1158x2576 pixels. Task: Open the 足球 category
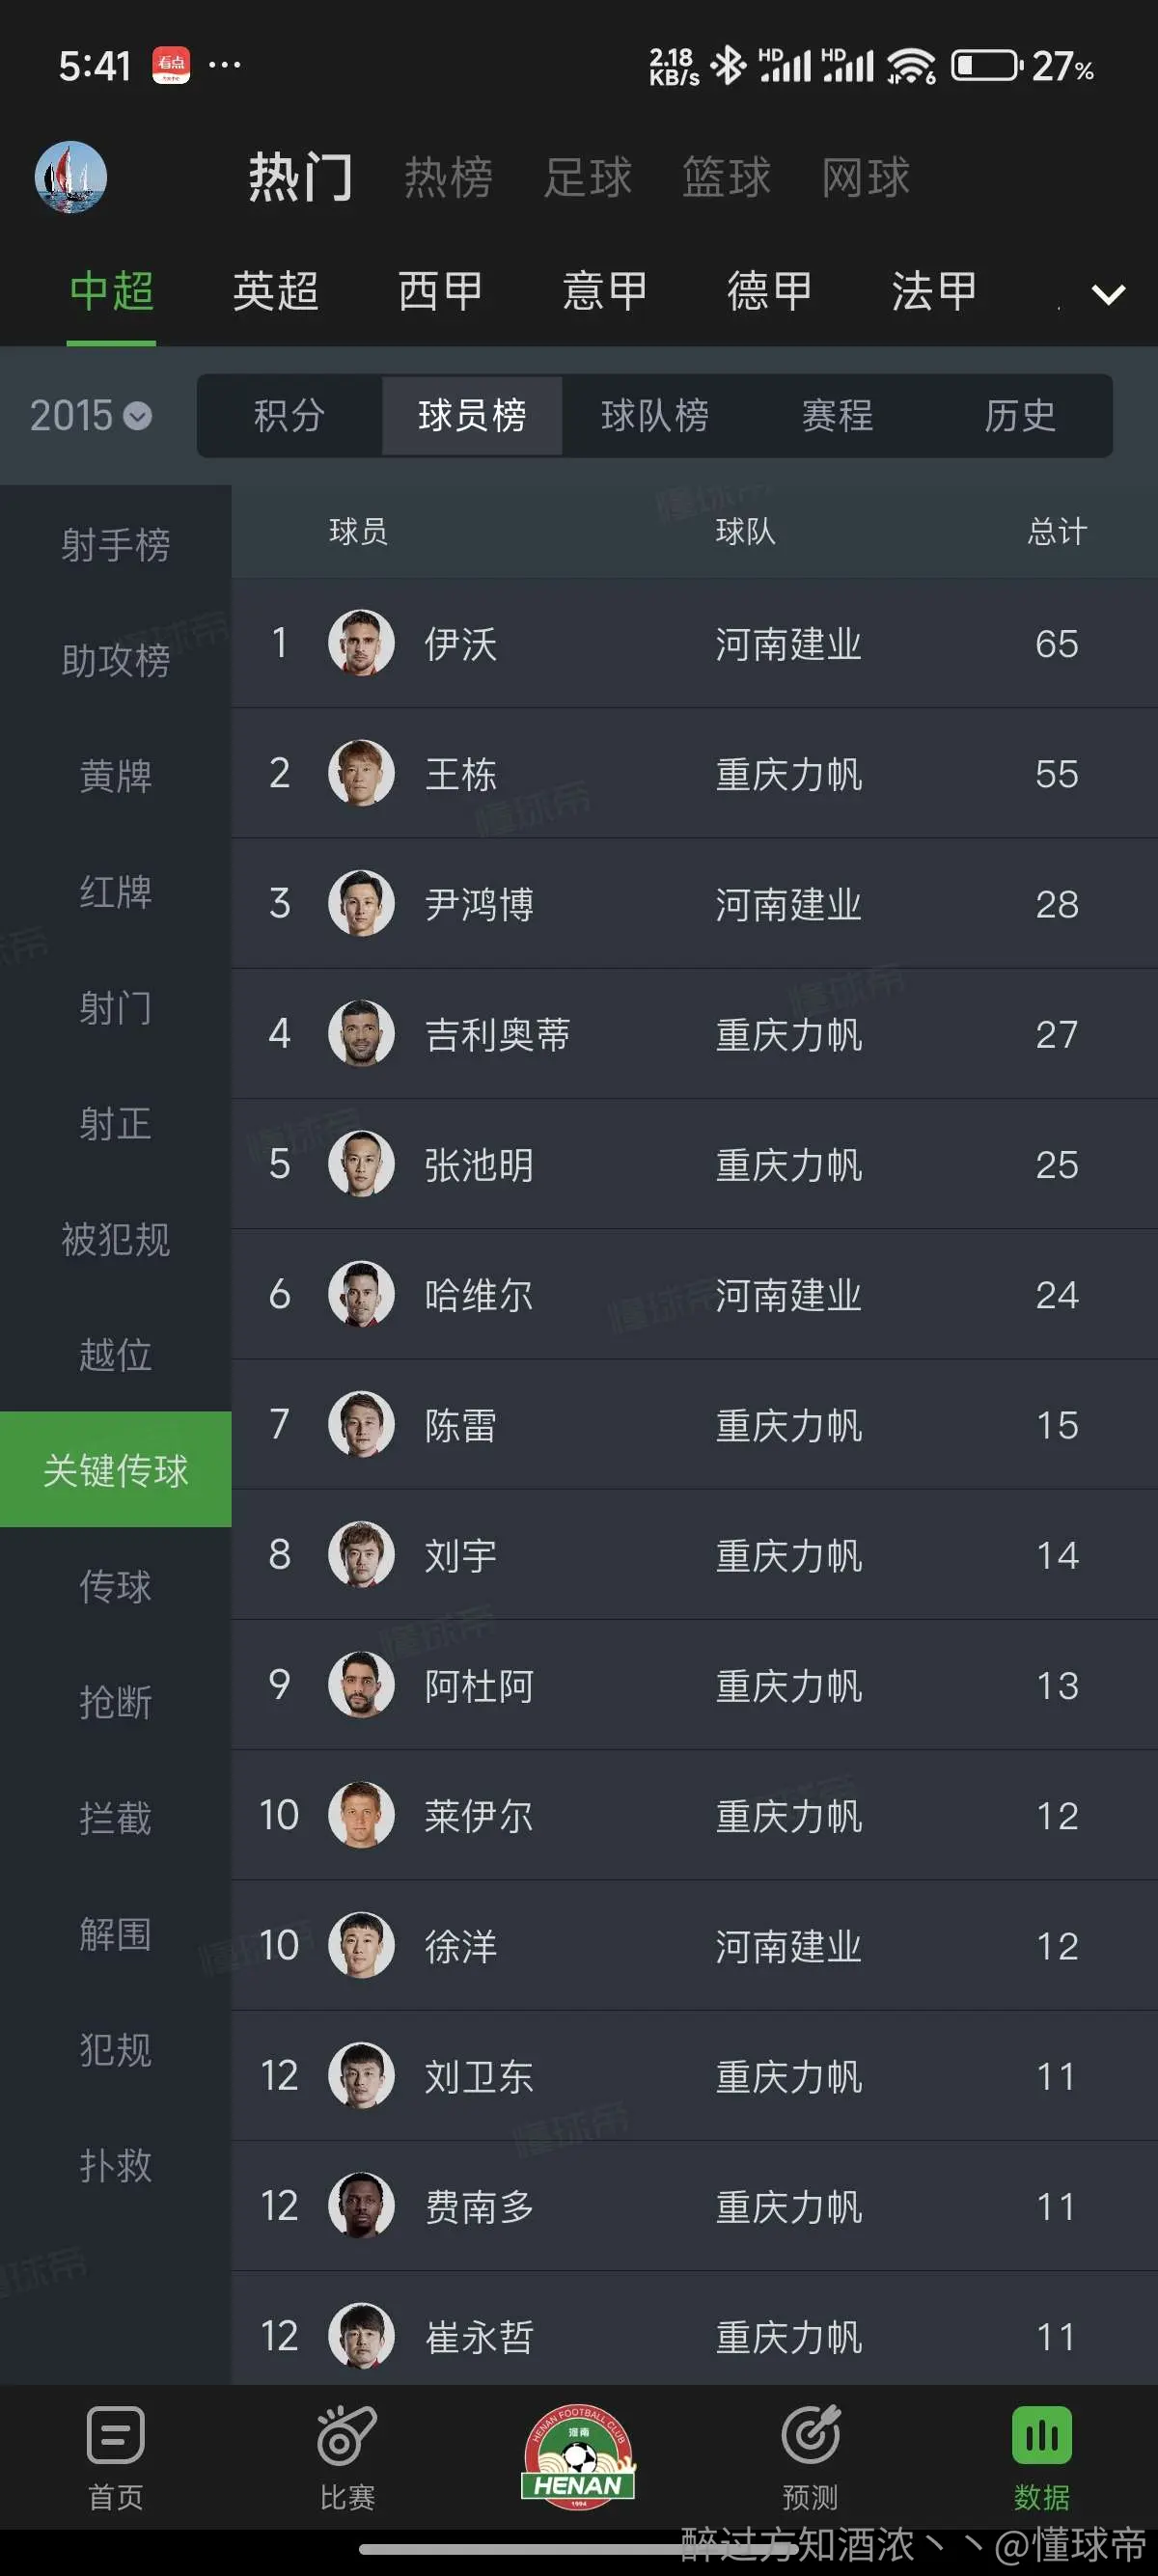pos(587,177)
